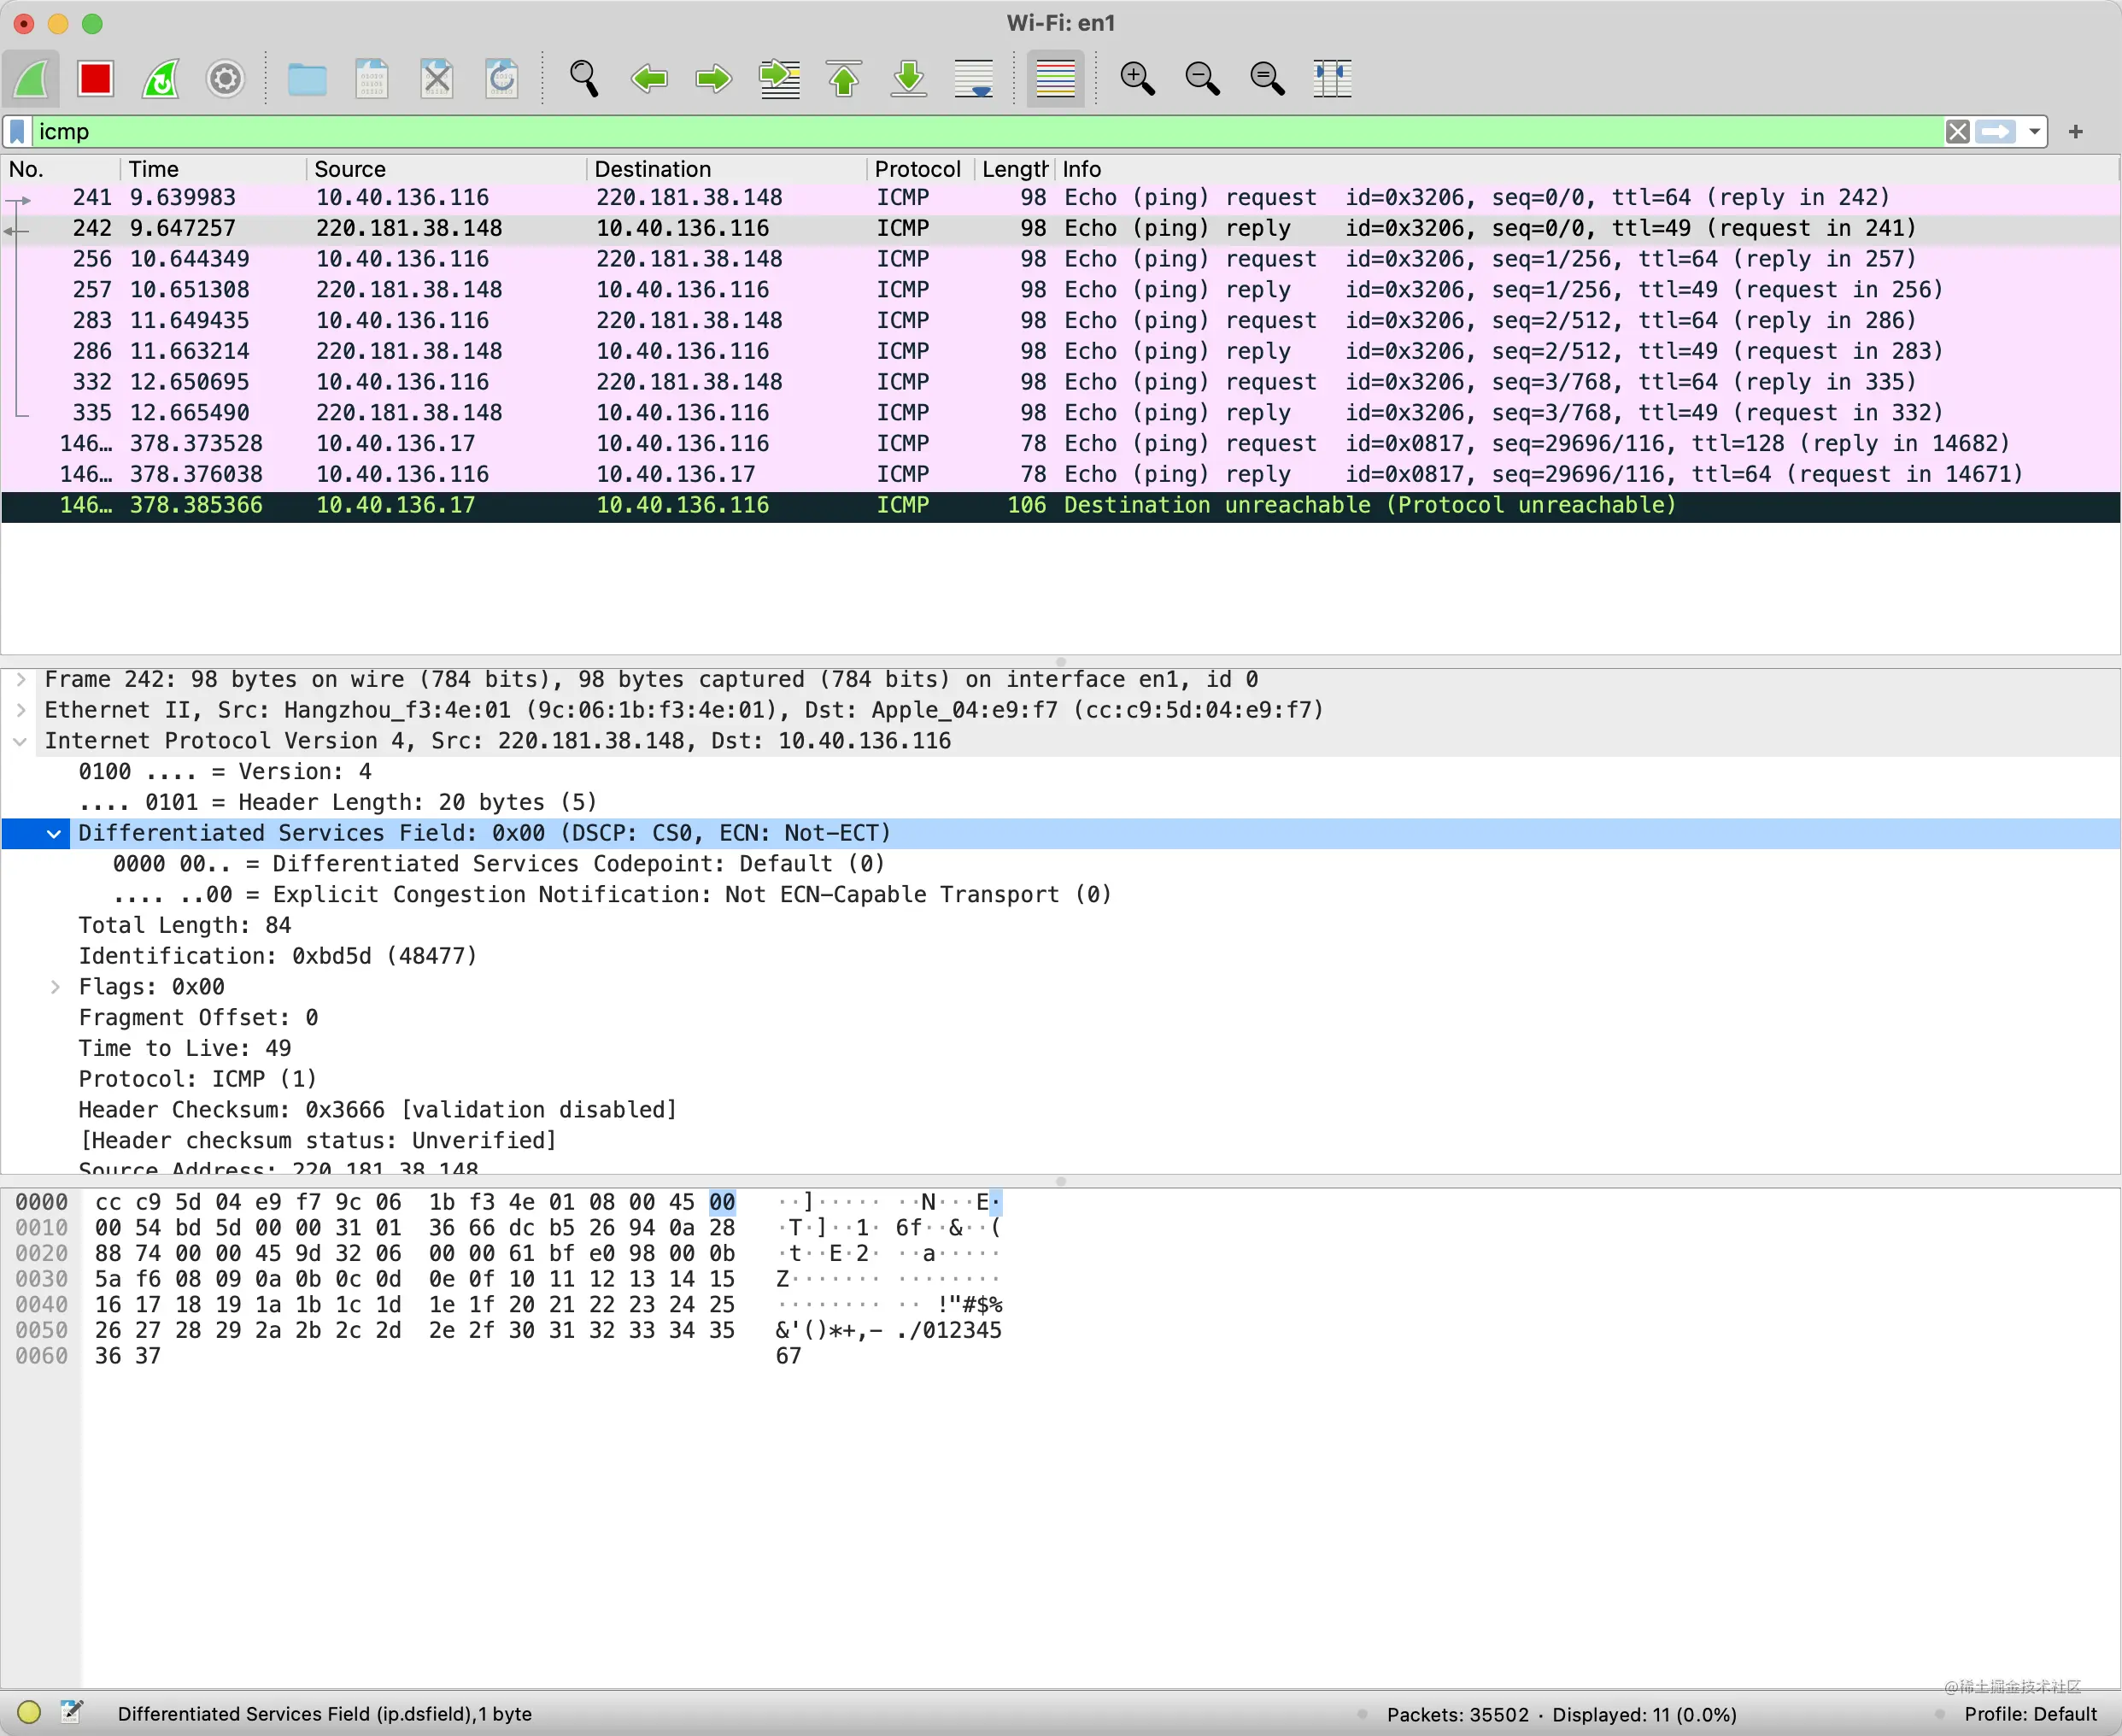The height and width of the screenshot is (1736, 2122).
Task: Reset text to normal size
Action: click(x=1267, y=78)
